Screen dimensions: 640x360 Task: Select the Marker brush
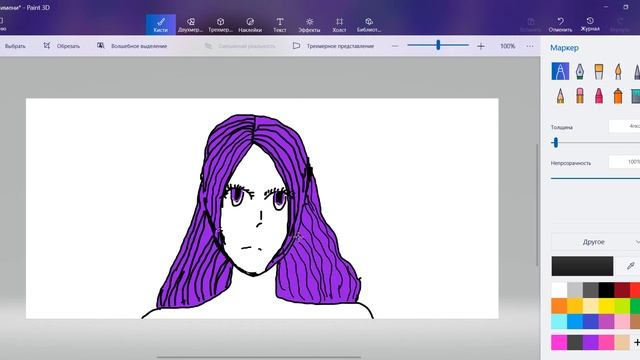[x=560, y=71]
